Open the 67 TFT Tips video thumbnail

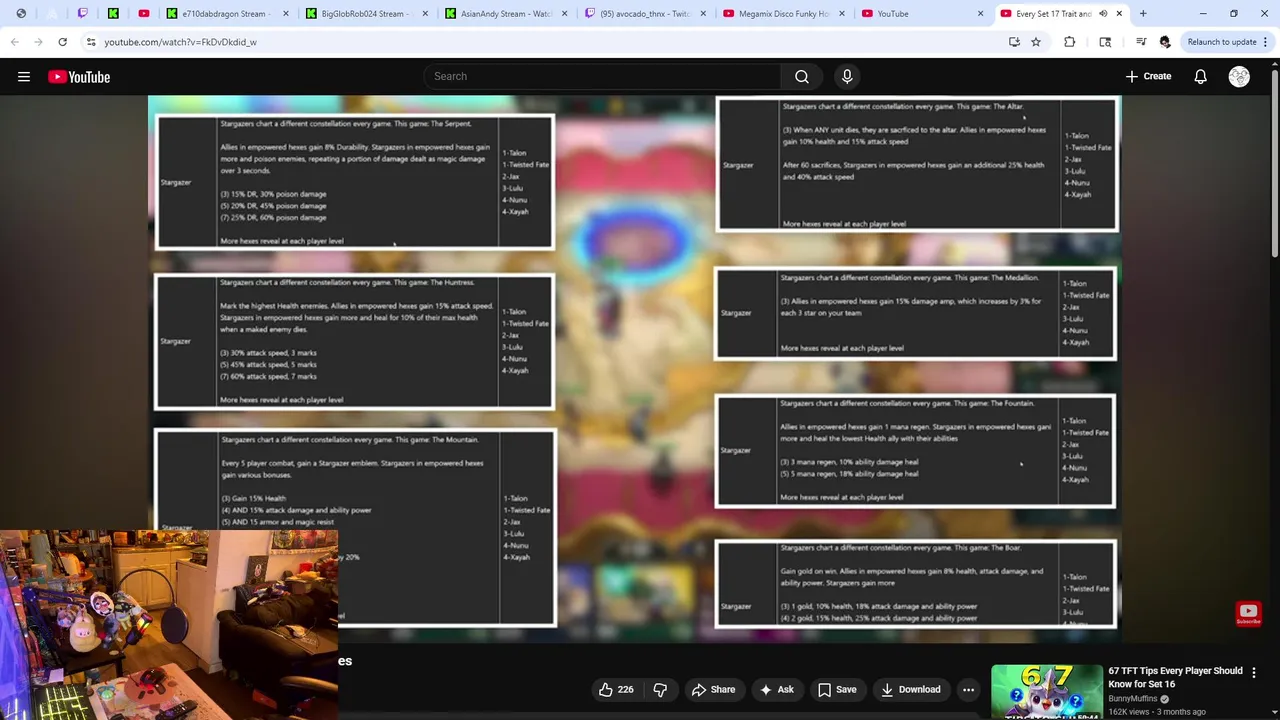click(1046, 692)
